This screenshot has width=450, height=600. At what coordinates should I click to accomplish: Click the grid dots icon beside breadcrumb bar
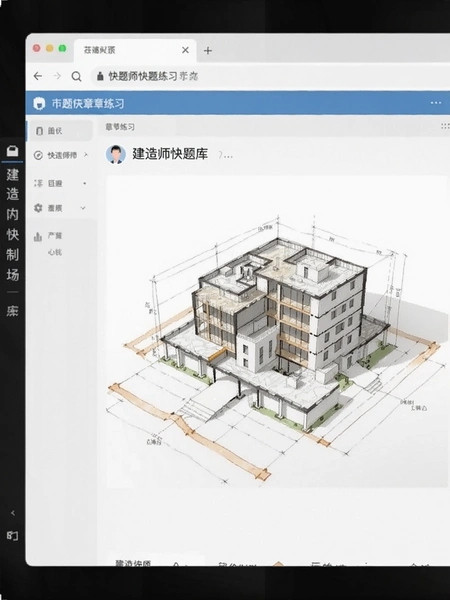click(445, 126)
